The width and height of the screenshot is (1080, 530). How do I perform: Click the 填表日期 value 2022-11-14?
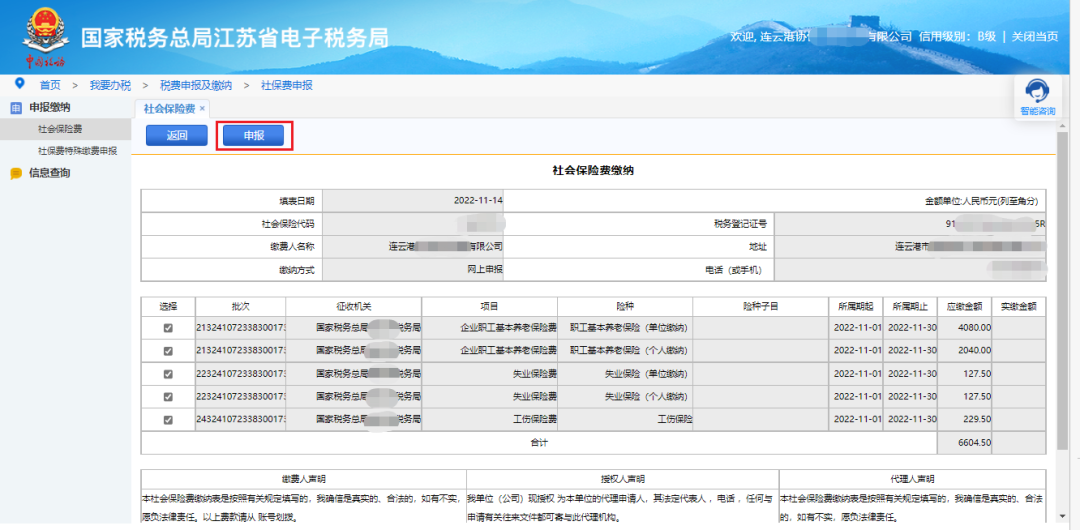click(x=478, y=201)
